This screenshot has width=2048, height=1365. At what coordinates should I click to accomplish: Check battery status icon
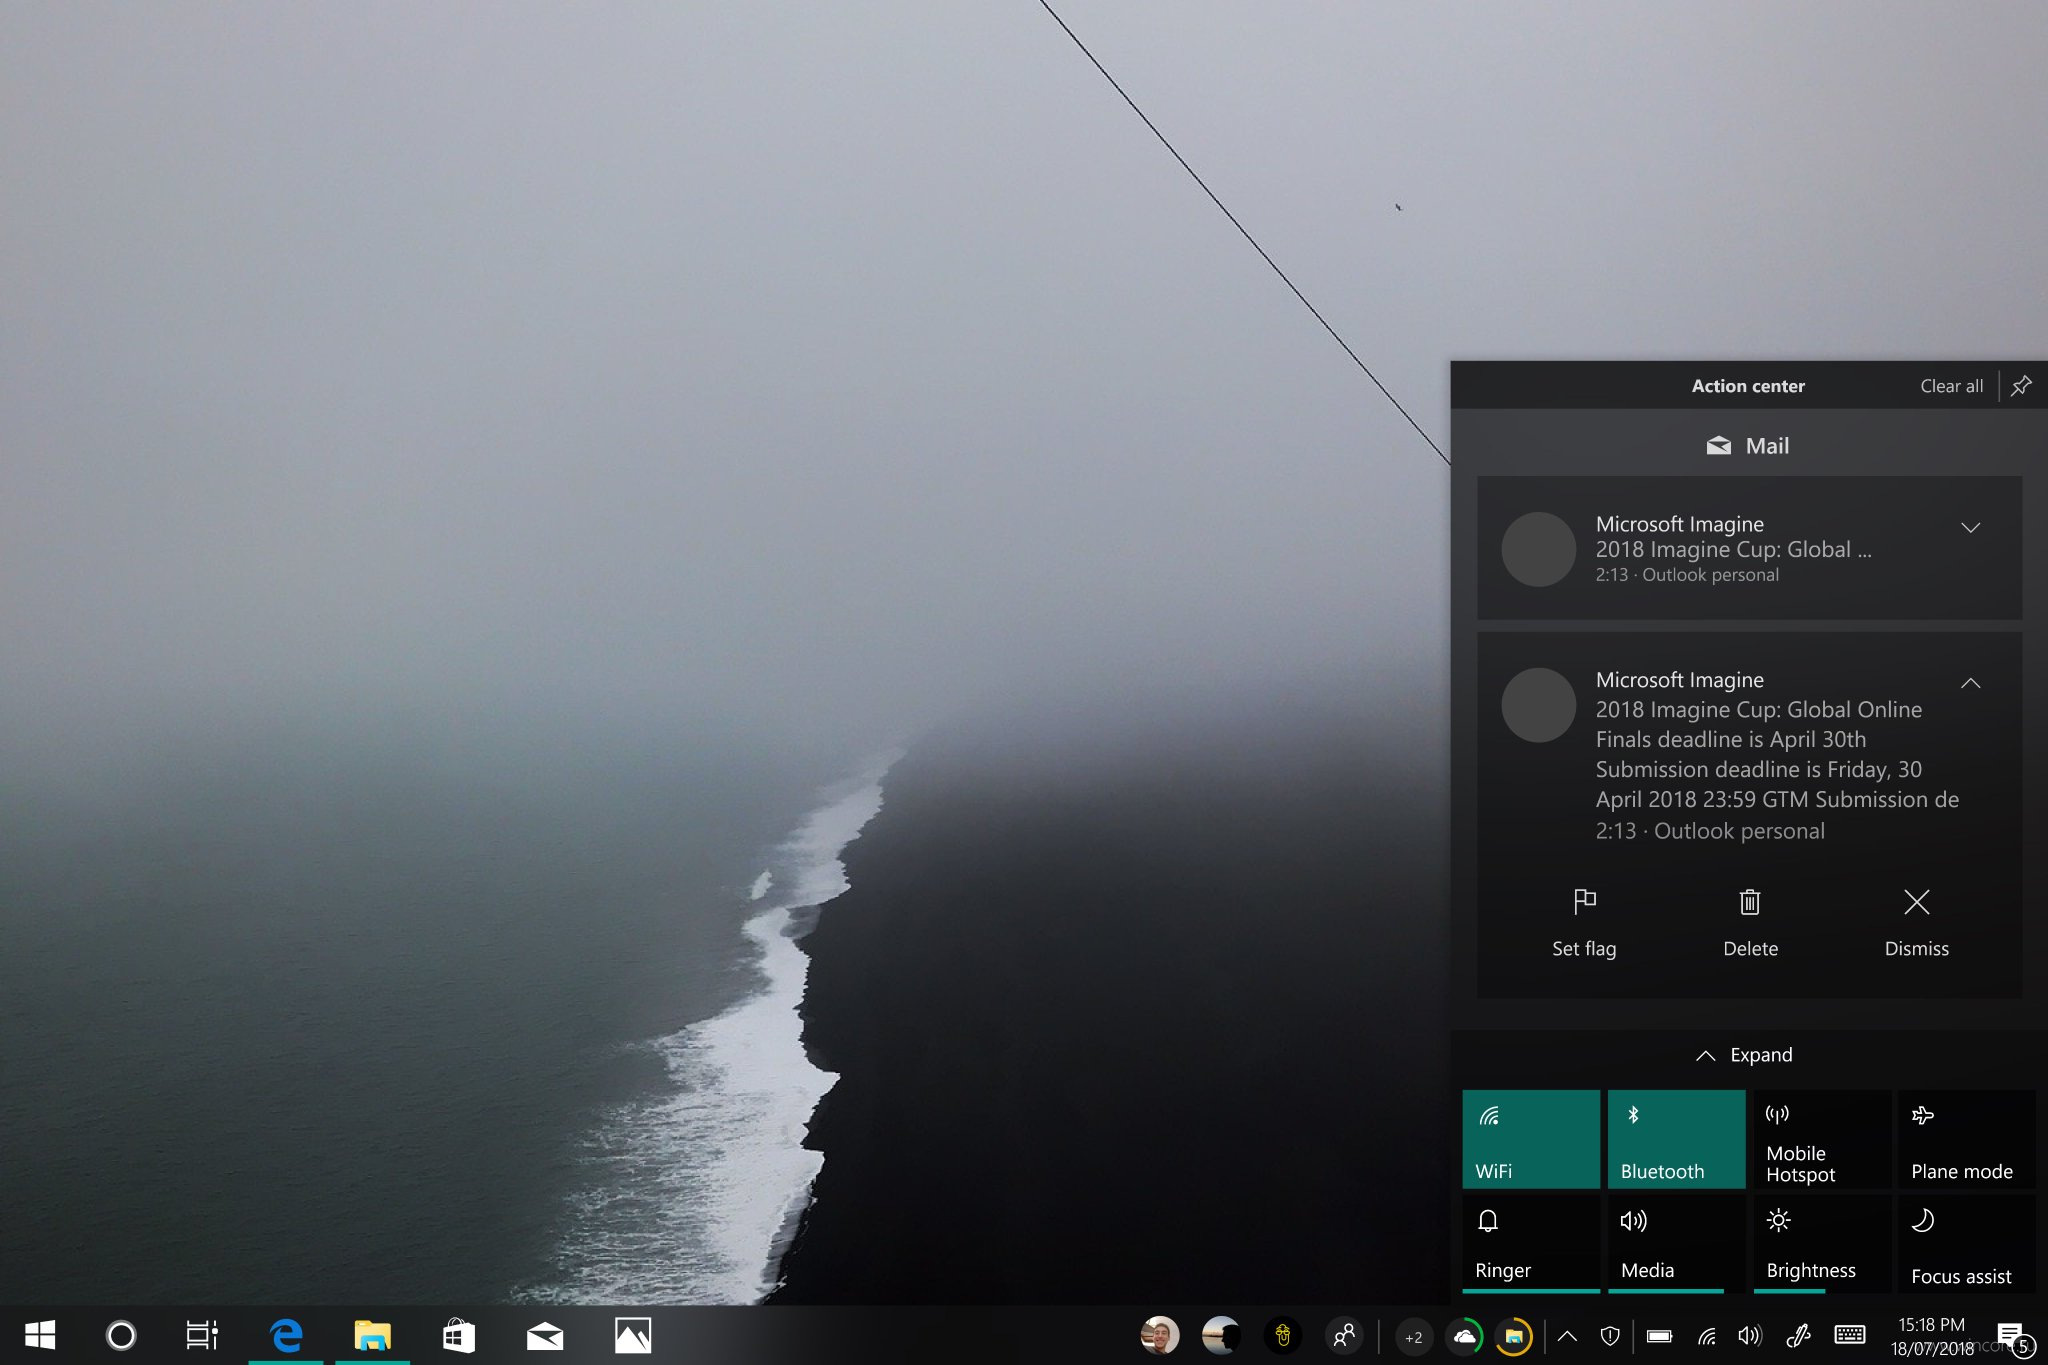click(x=1659, y=1336)
